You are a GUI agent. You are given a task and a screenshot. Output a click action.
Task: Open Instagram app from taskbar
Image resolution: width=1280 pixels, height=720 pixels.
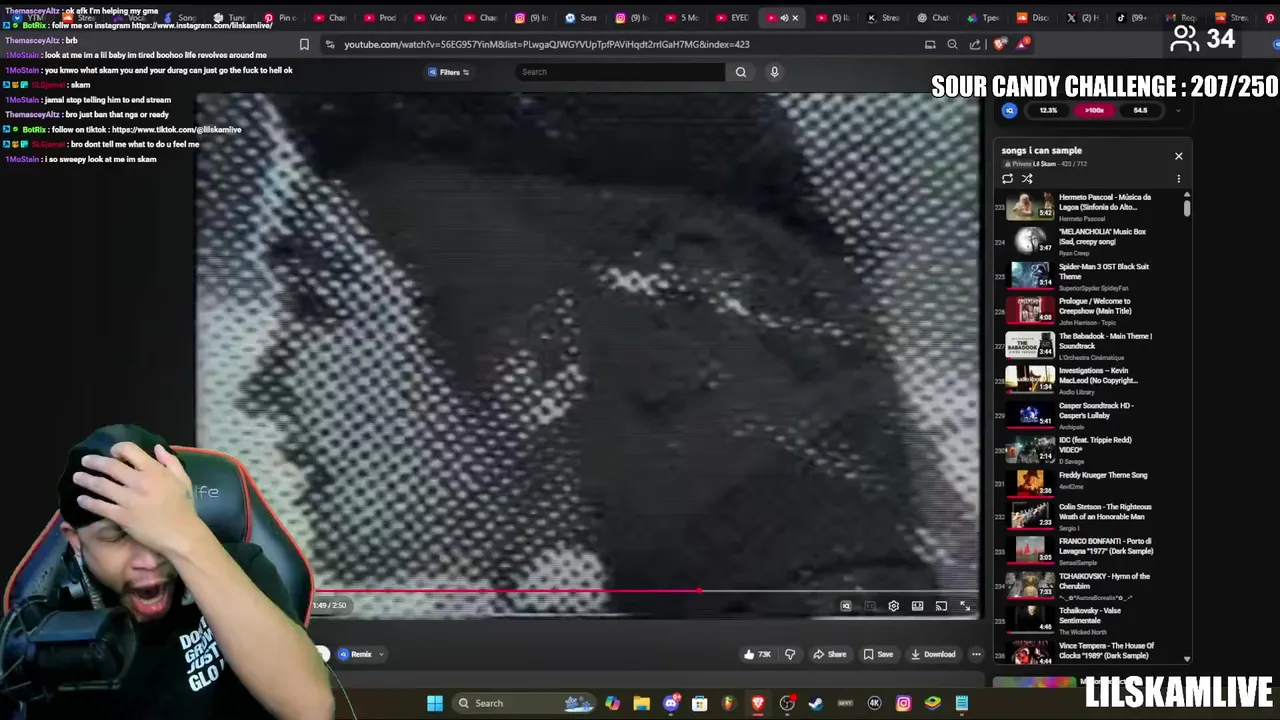(903, 703)
